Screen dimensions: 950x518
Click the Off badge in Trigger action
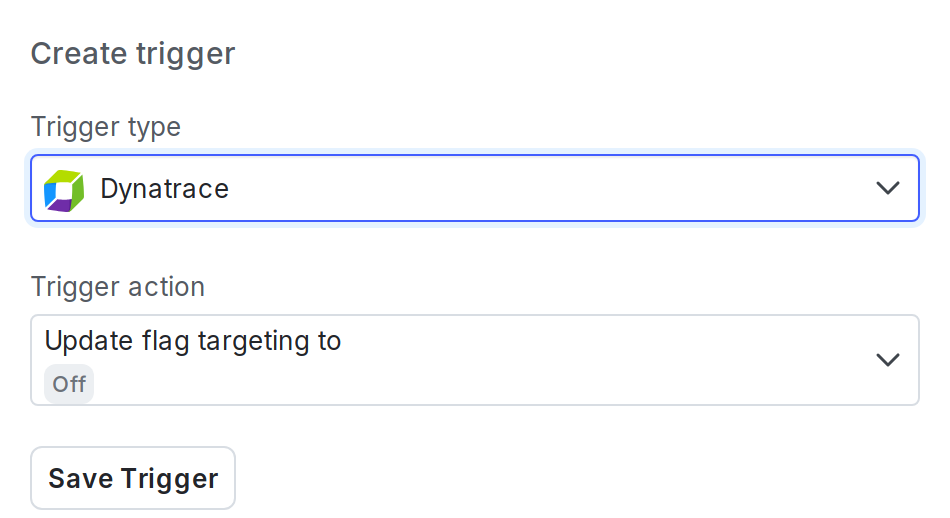[x=69, y=384]
